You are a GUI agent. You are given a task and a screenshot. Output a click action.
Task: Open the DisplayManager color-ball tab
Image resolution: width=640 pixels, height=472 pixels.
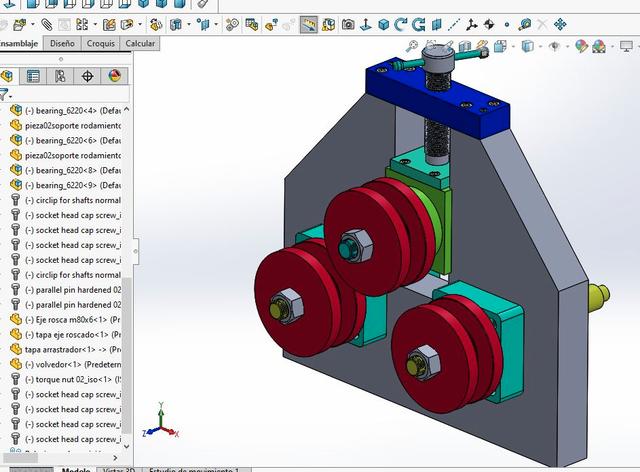point(115,76)
